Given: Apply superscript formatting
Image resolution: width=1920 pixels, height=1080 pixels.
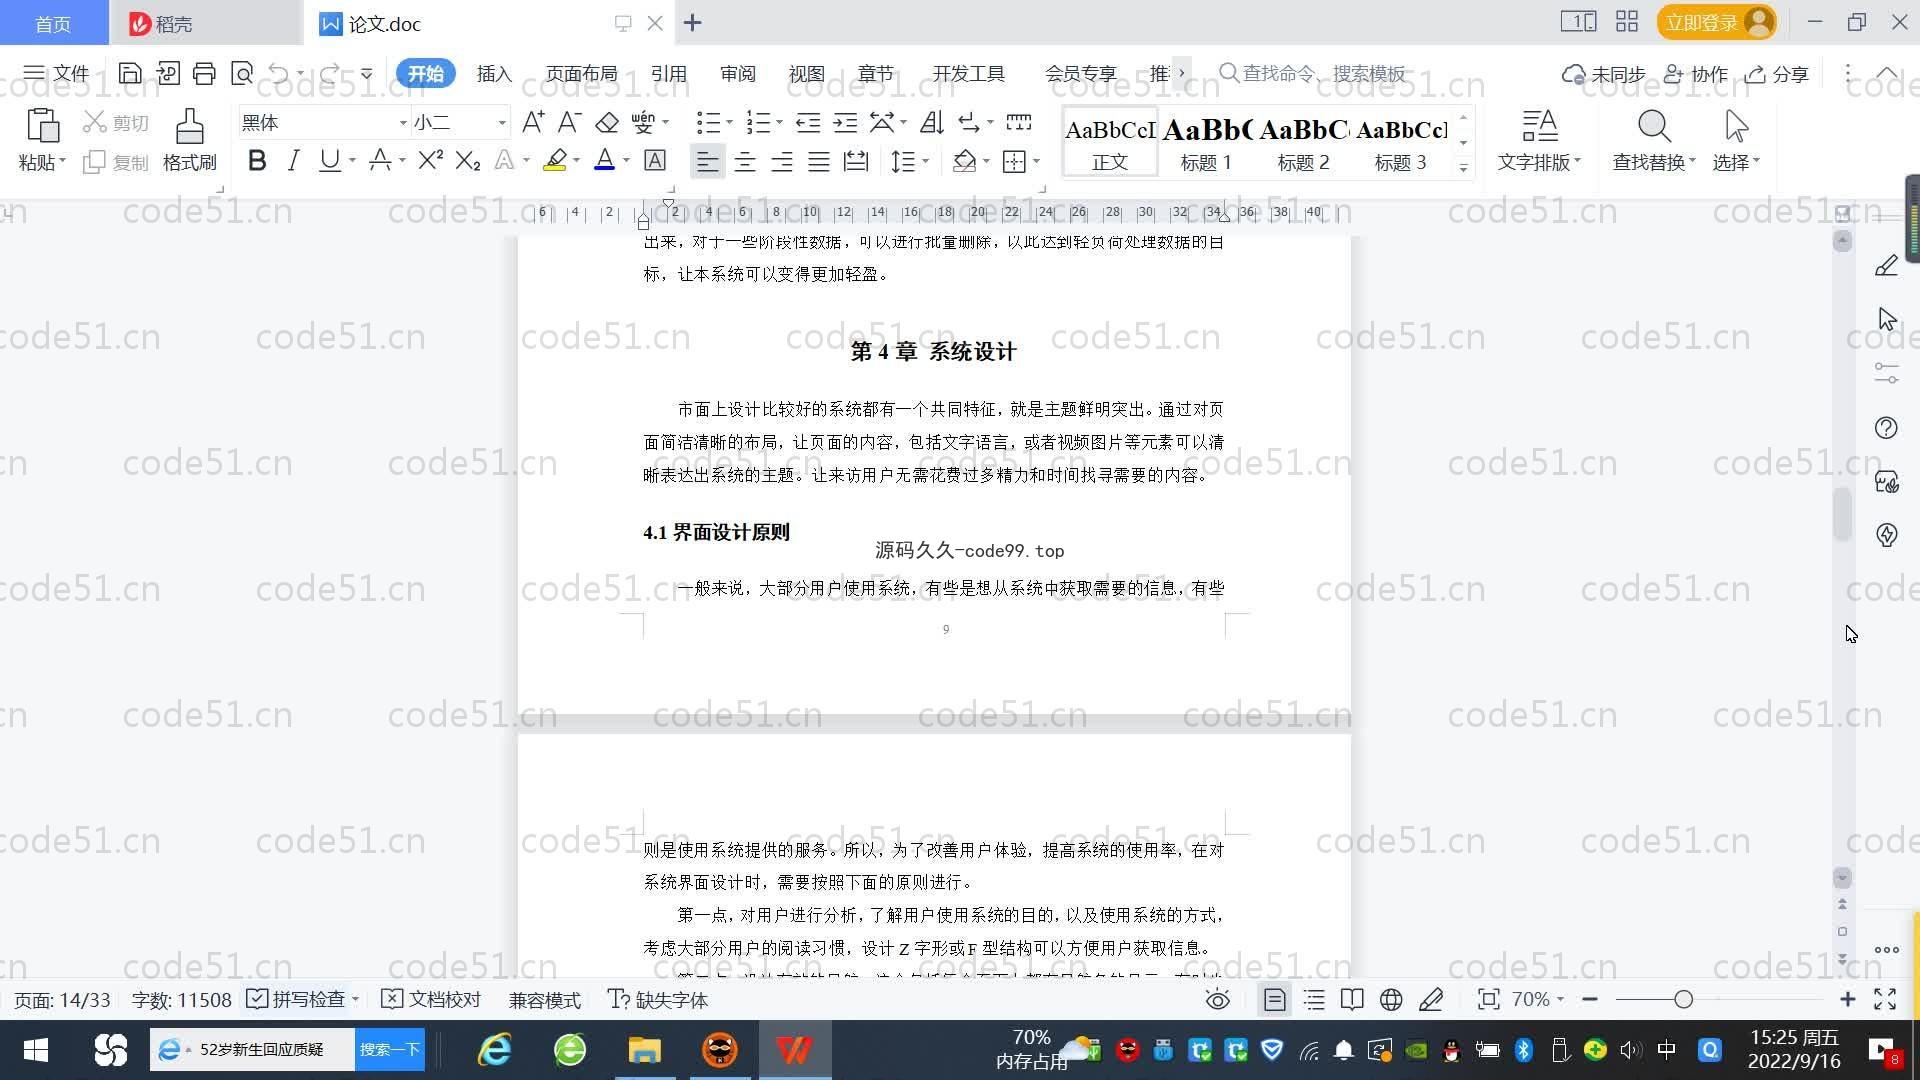Looking at the screenshot, I should pos(430,161).
